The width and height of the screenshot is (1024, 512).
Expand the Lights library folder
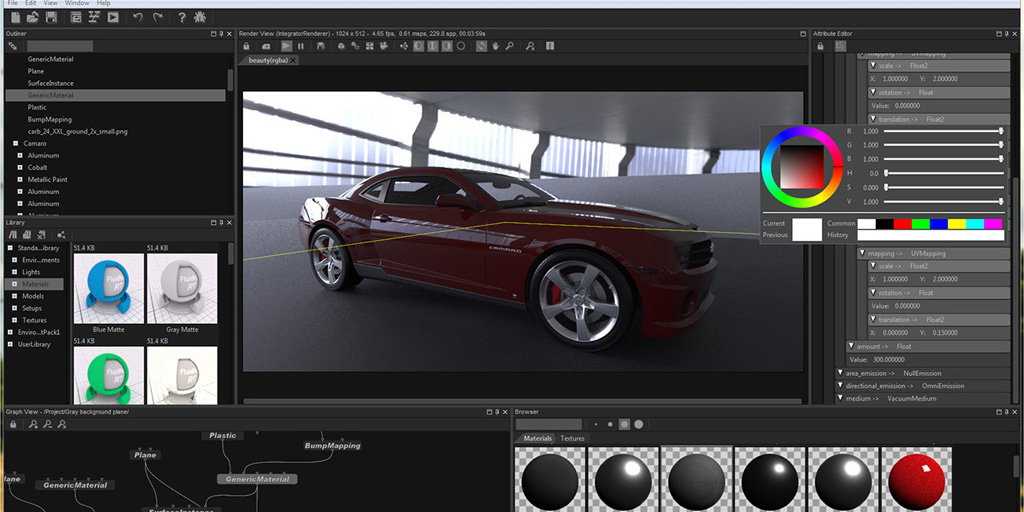pos(15,272)
